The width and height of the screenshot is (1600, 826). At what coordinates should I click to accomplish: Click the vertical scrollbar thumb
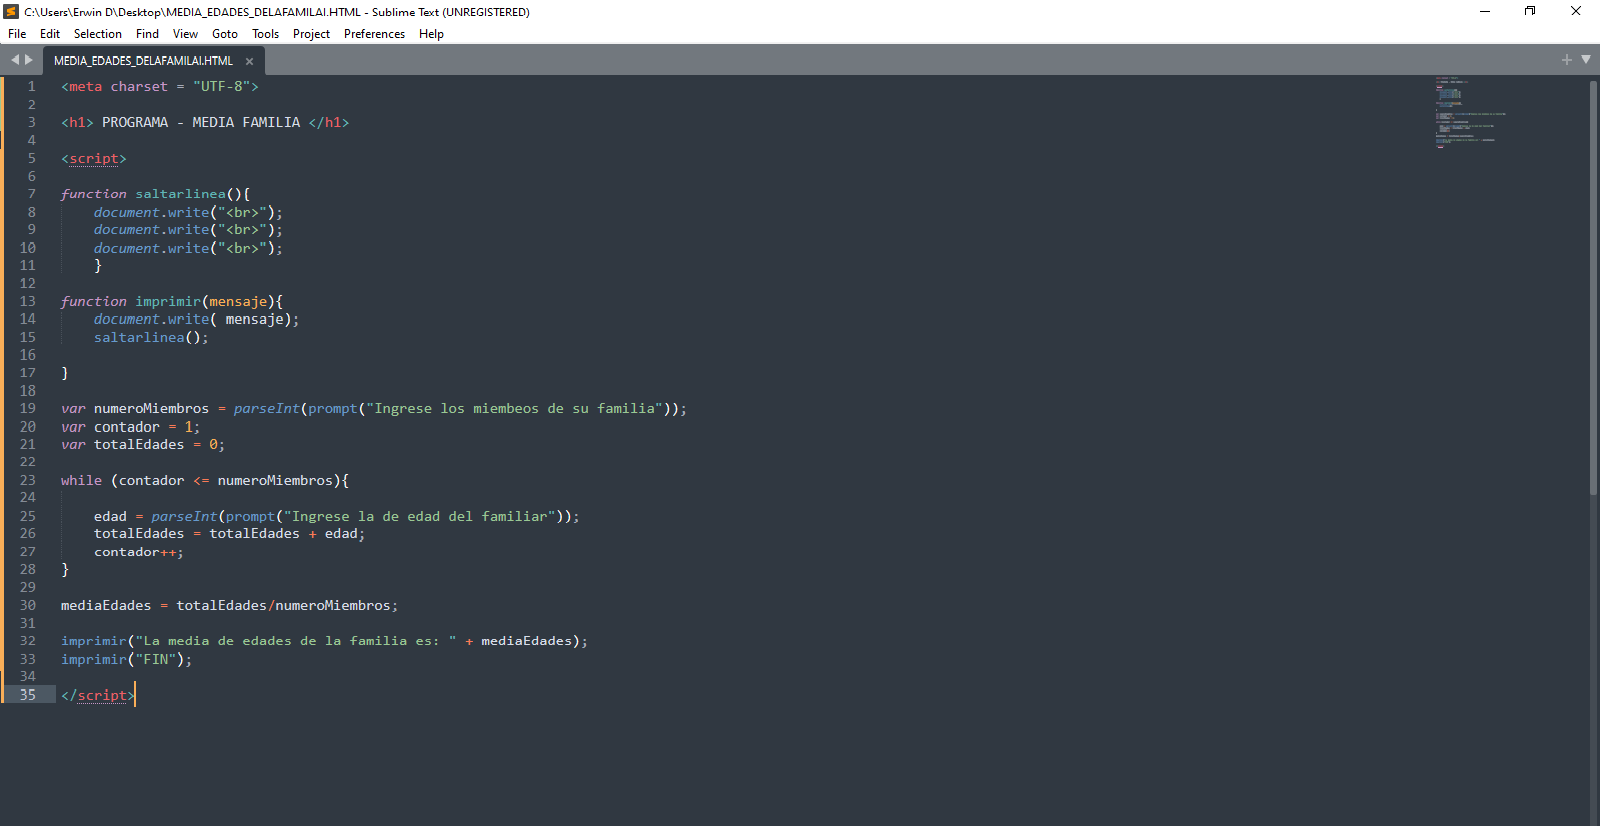1593,287
